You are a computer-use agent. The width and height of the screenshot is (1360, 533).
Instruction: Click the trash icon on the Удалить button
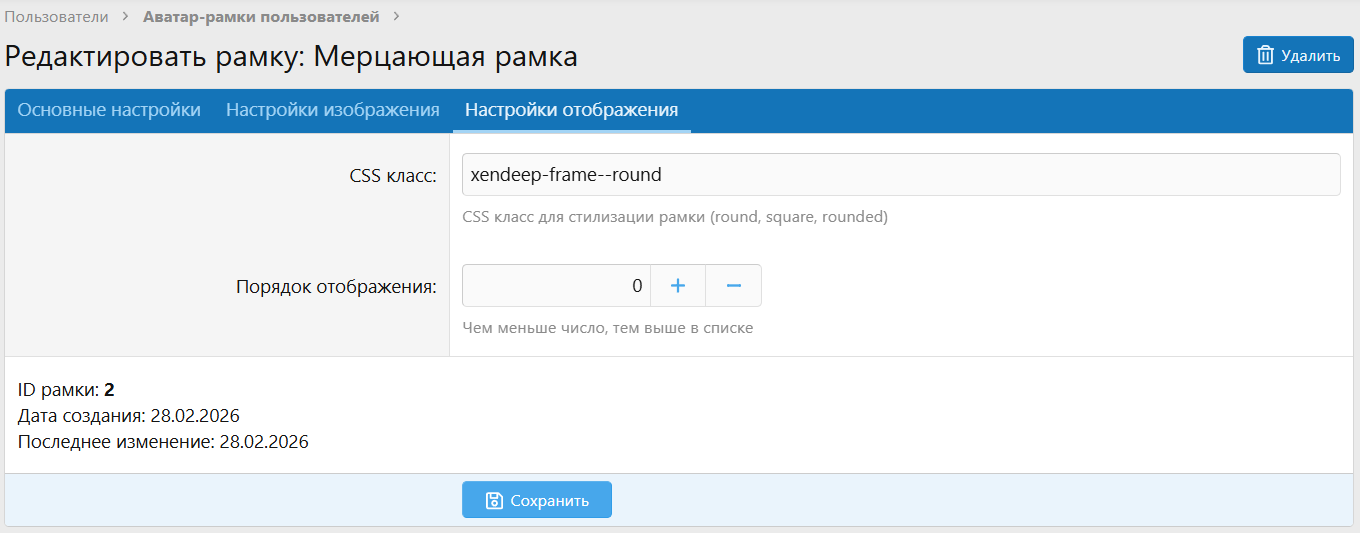coord(1265,55)
